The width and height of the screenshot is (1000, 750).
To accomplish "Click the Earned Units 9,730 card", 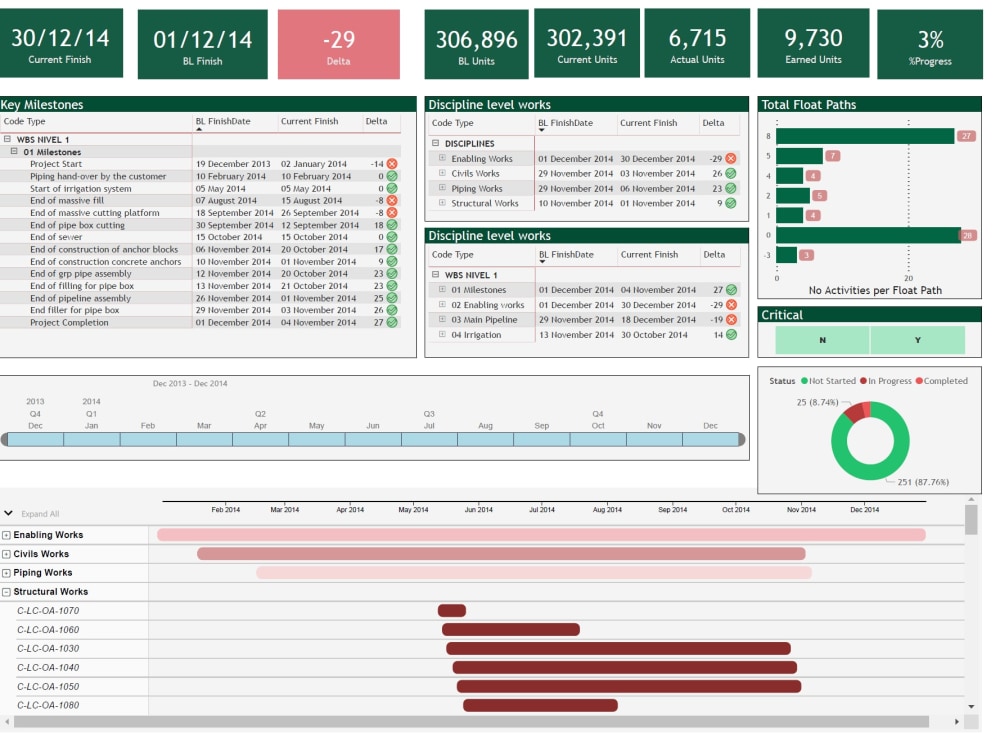I will coord(813,43).
